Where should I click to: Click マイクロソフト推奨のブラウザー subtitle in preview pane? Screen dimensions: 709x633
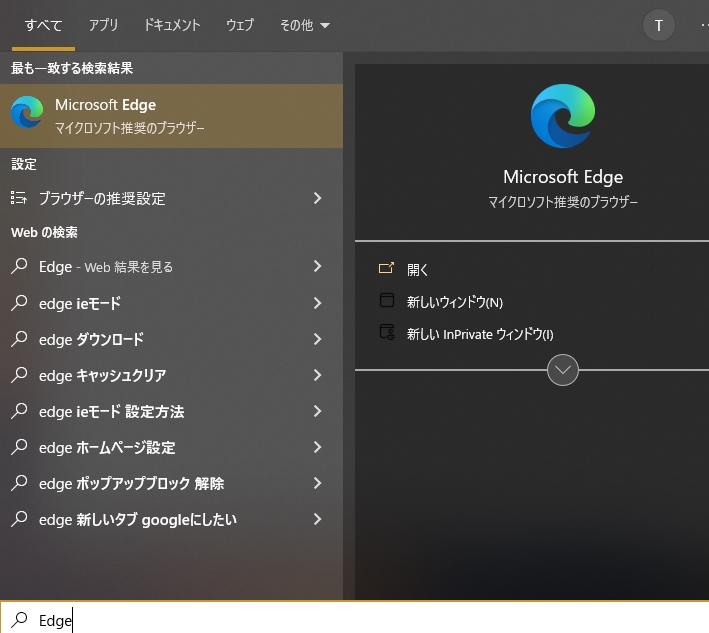click(x=562, y=202)
